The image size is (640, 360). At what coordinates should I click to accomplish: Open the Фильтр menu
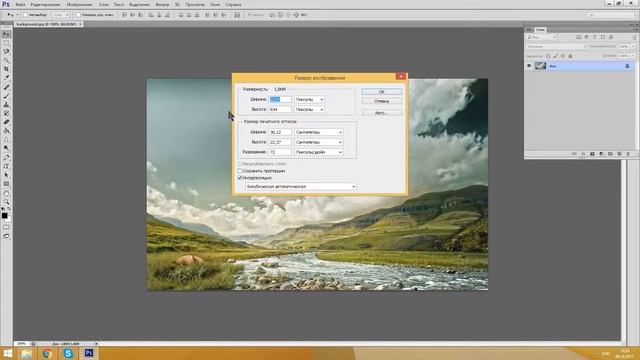(x=162, y=4)
